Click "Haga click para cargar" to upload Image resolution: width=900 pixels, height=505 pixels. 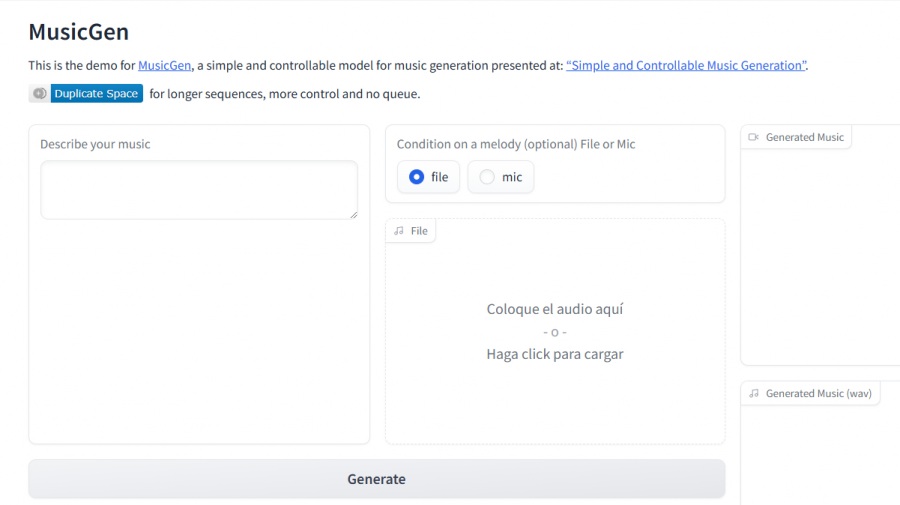tap(554, 354)
